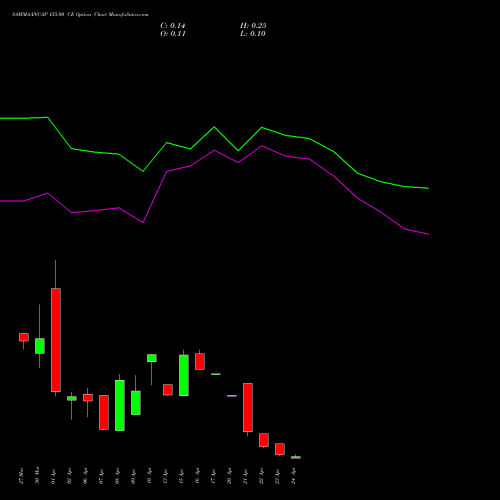This screenshot has height=500, width=500.
Task: Click the close value C: 0.14
Action: (x=173, y=26)
